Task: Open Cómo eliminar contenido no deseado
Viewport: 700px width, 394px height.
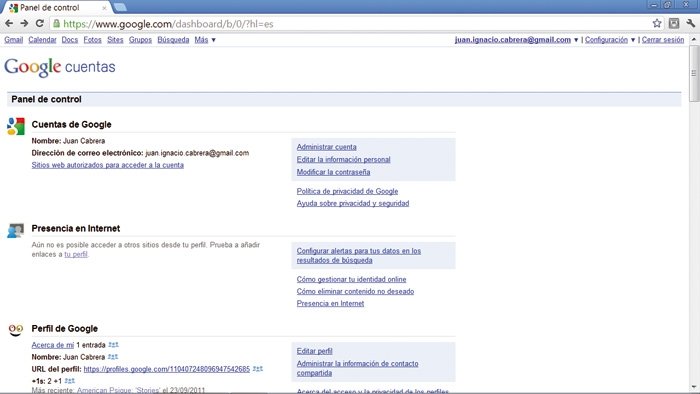Action: pyautogui.click(x=355, y=291)
